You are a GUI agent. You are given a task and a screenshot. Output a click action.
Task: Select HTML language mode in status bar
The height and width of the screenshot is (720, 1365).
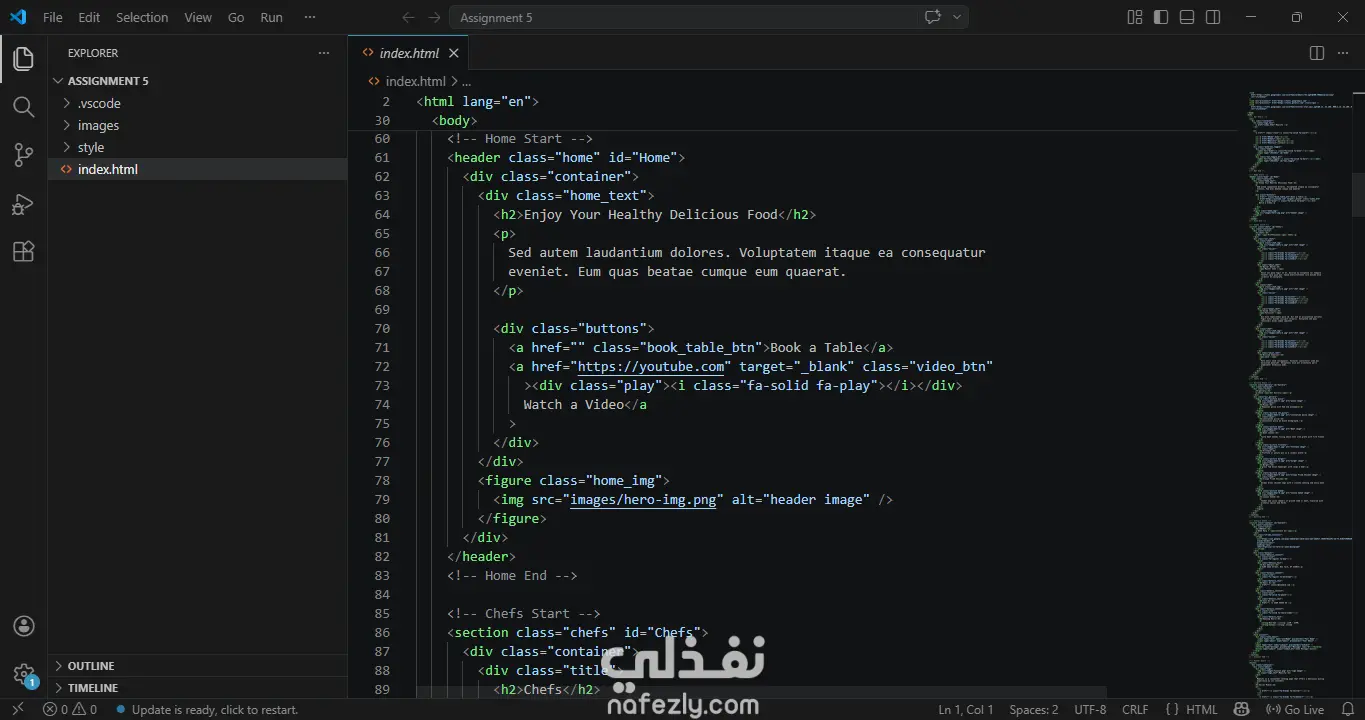coord(1202,709)
